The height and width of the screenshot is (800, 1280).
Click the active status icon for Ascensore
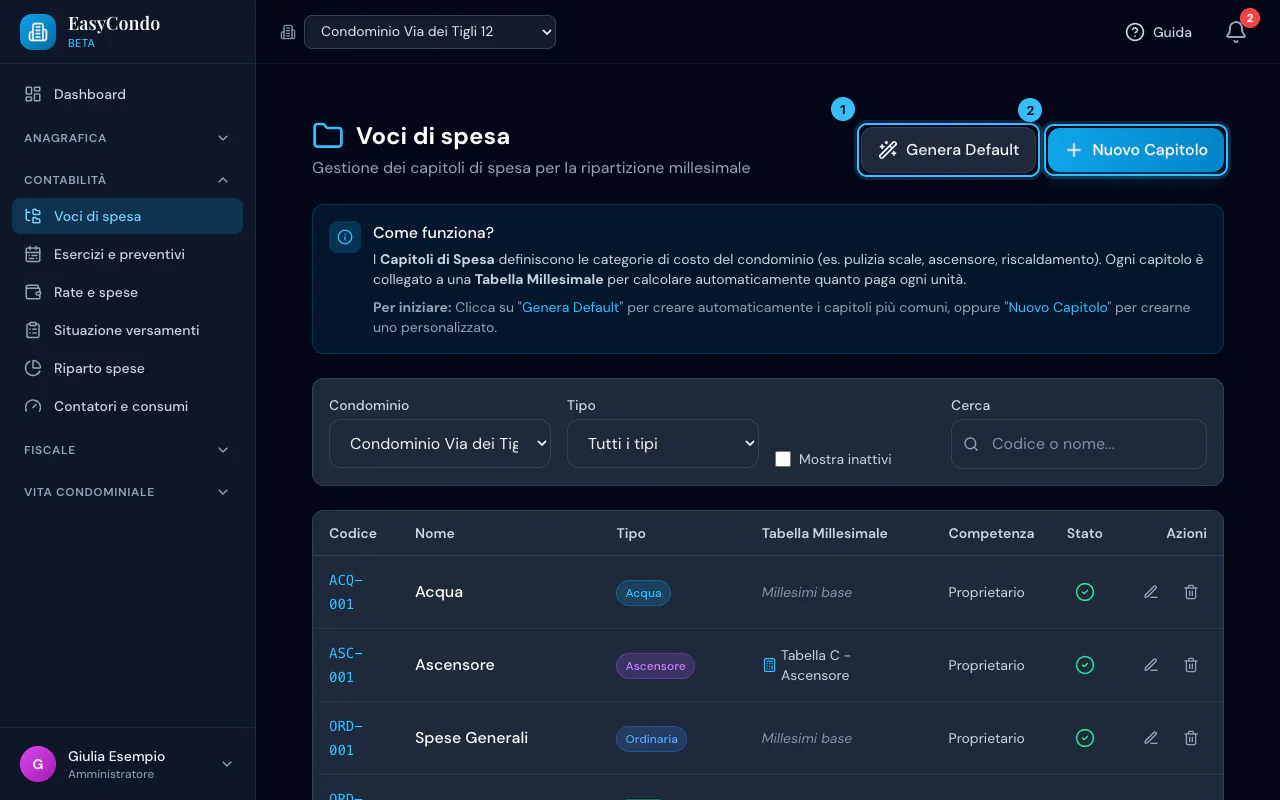coord(1085,665)
